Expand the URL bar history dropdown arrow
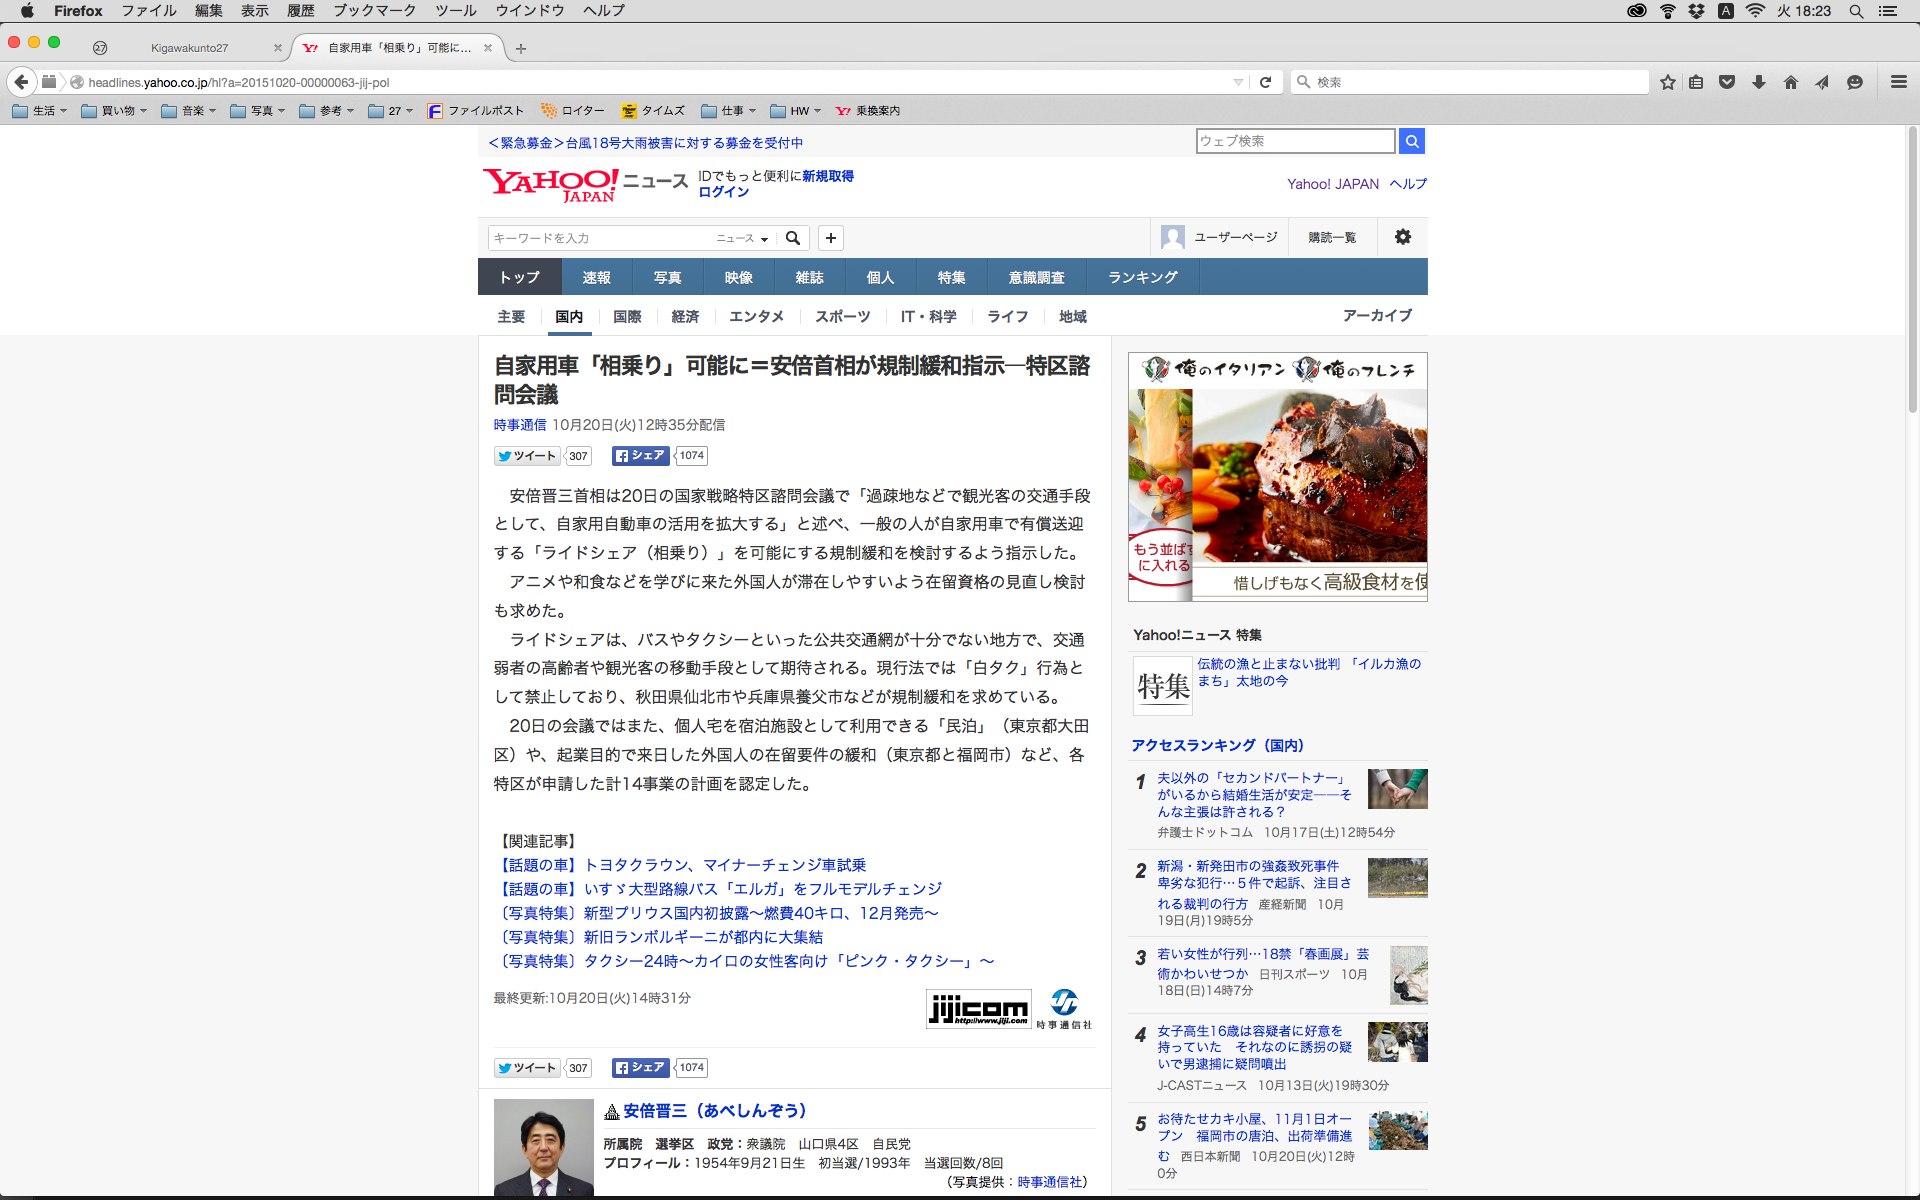The width and height of the screenshot is (1920, 1200). [1238, 82]
